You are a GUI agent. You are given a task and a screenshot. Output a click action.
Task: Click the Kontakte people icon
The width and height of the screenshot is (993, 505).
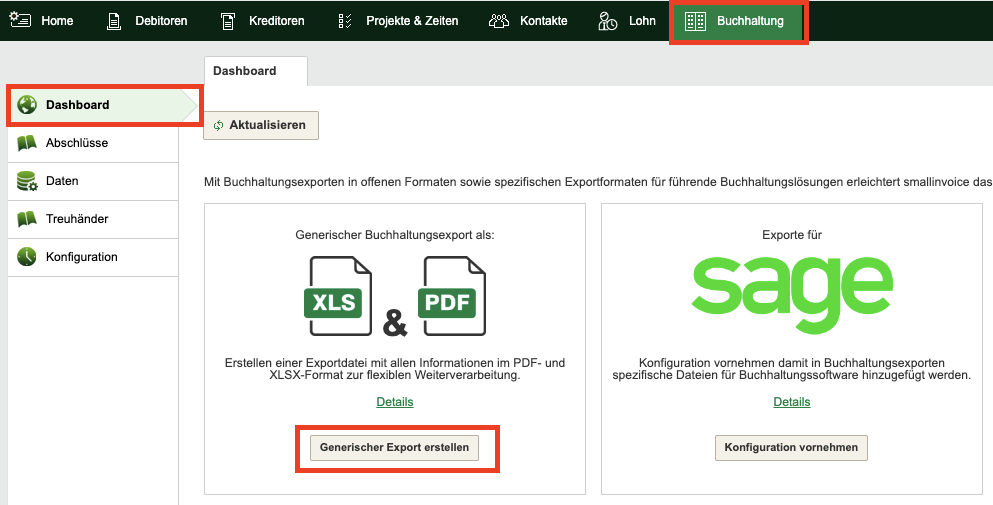499,21
